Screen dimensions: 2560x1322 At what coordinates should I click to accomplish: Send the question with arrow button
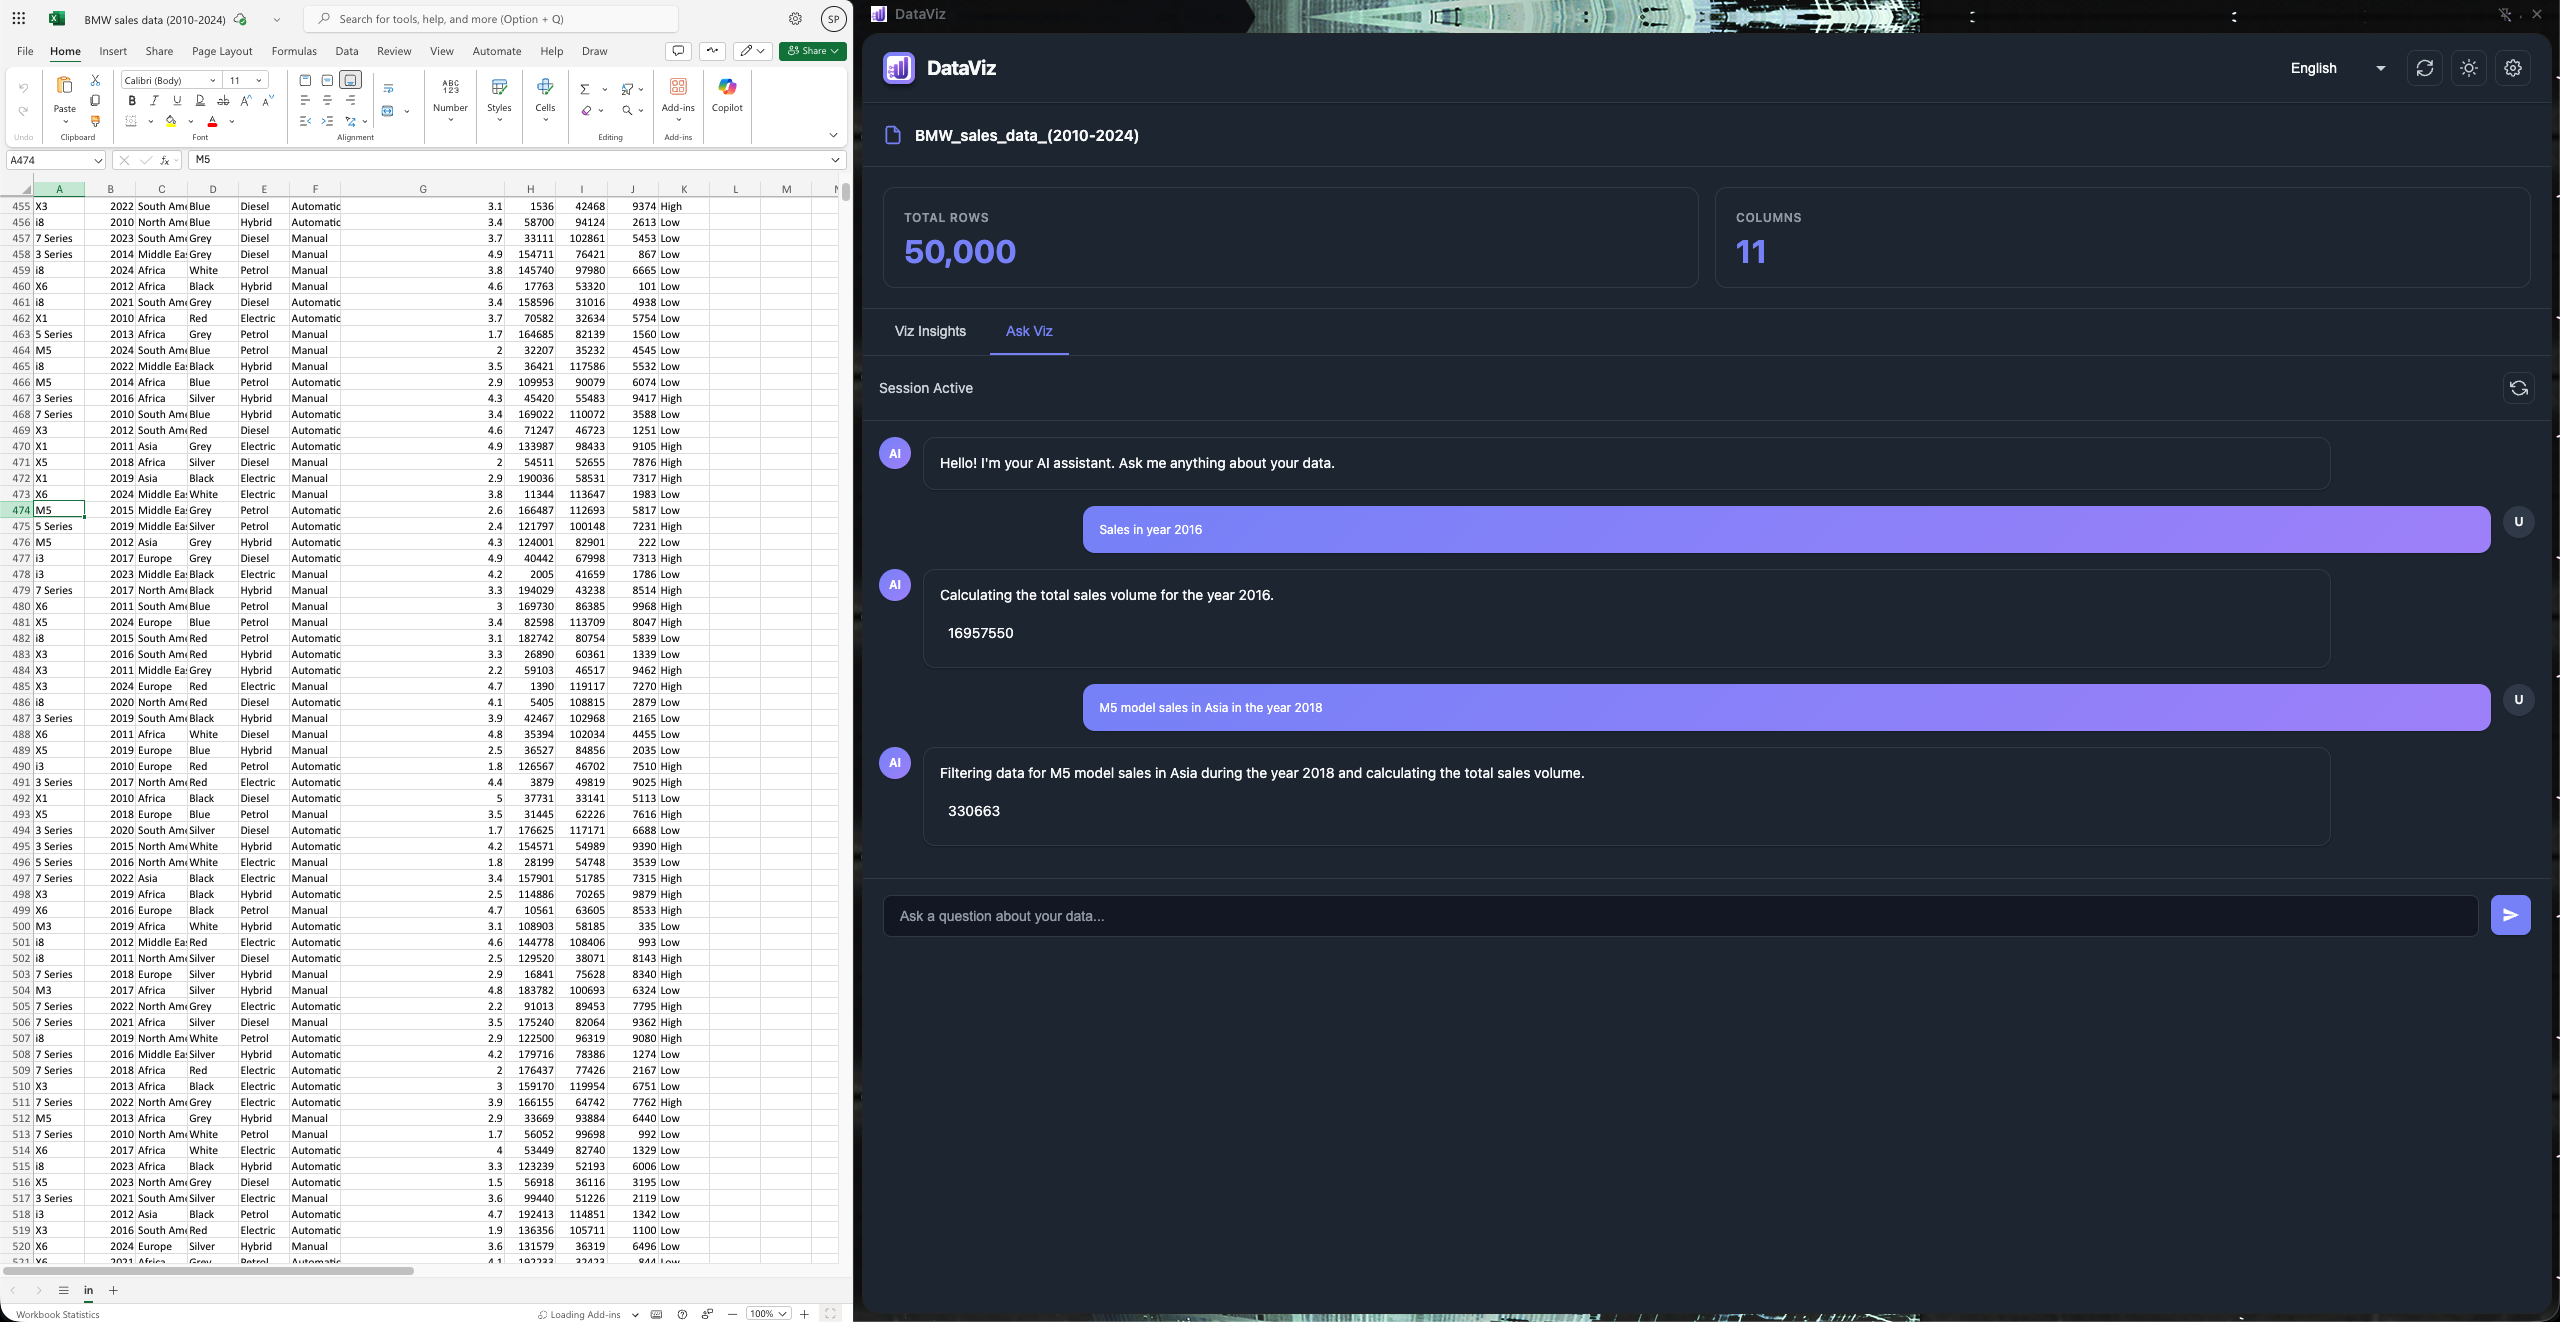point(2510,915)
